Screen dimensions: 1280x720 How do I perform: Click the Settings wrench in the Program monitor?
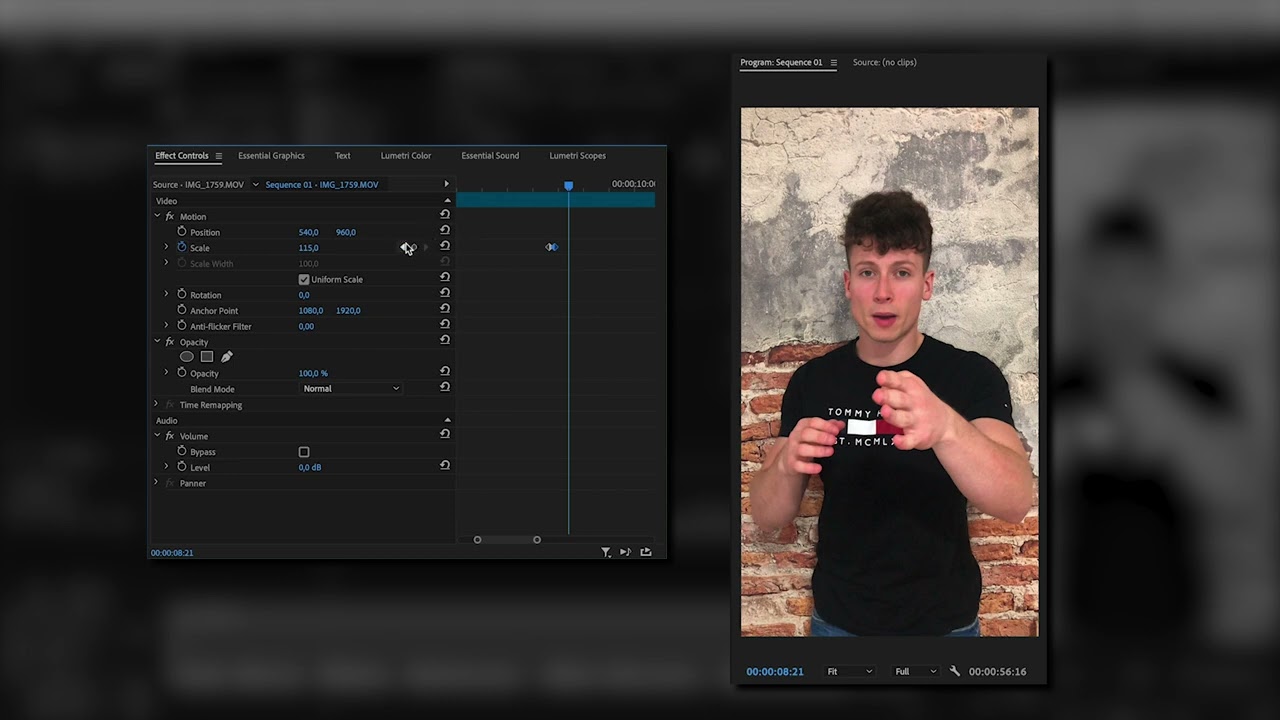[x=954, y=671]
